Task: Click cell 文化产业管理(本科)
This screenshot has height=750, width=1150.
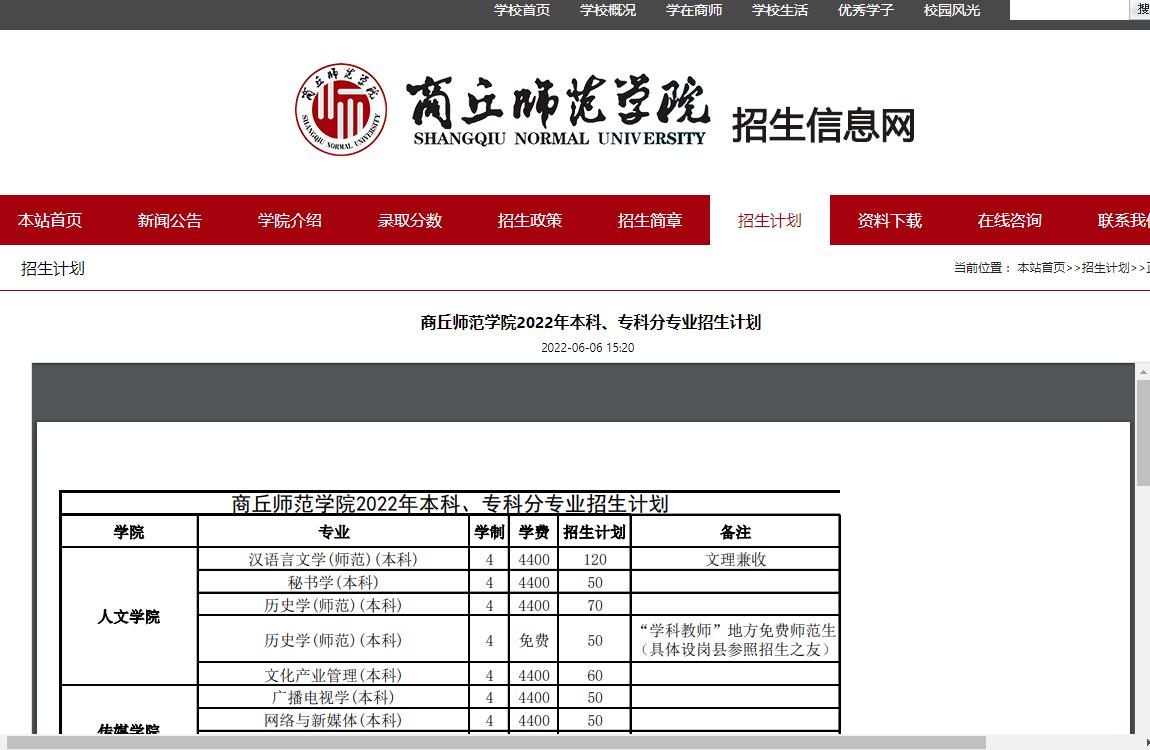Action: click(x=333, y=674)
